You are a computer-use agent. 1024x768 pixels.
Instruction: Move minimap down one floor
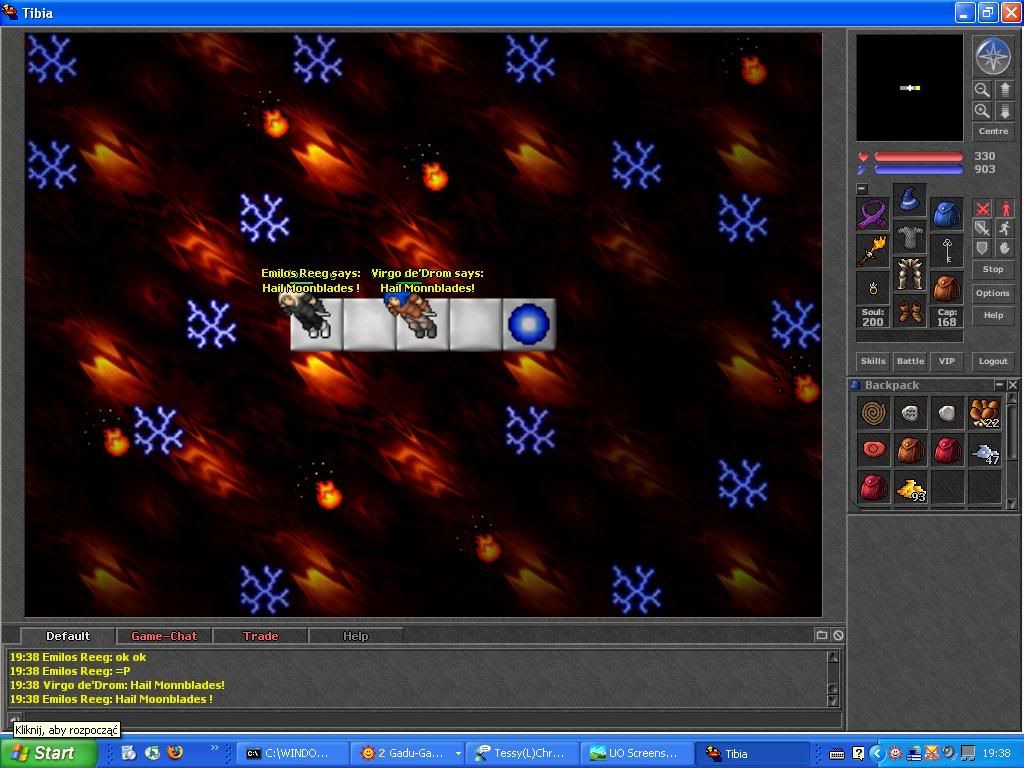1004,111
